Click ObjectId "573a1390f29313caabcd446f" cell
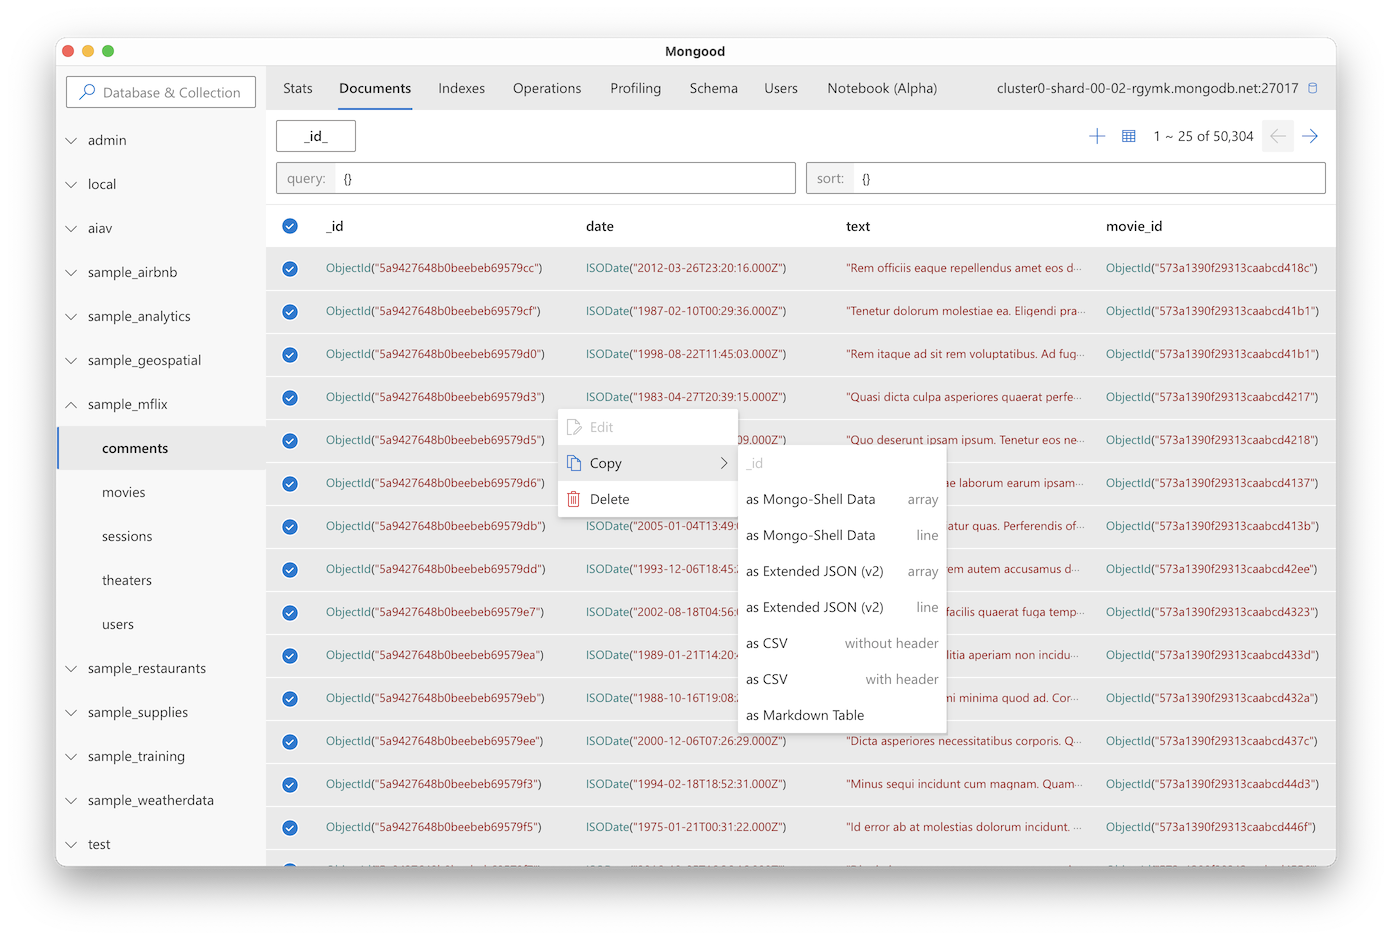The width and height of the screenshot is (1392, 940). [1211, 827]
